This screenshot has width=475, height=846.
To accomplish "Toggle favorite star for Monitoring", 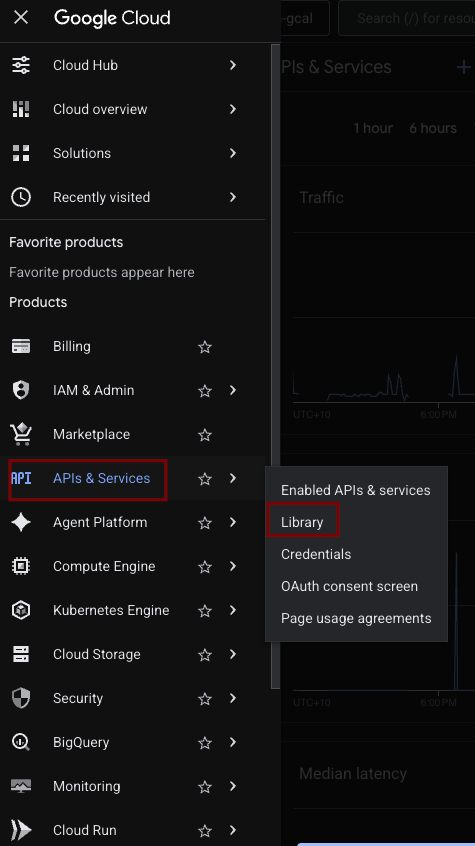I will click(205, 787).
